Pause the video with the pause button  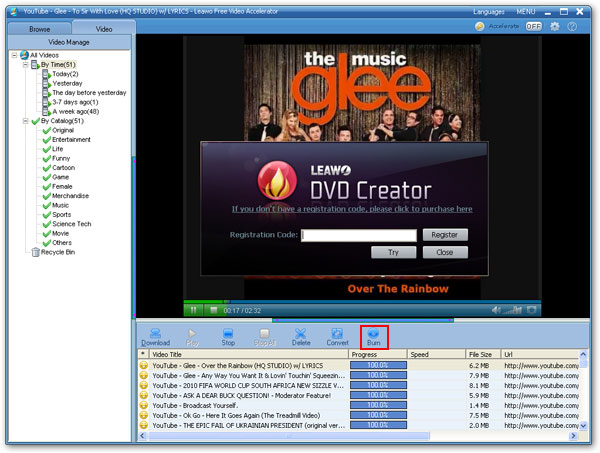pyautogui.click(x=193, y=310)
